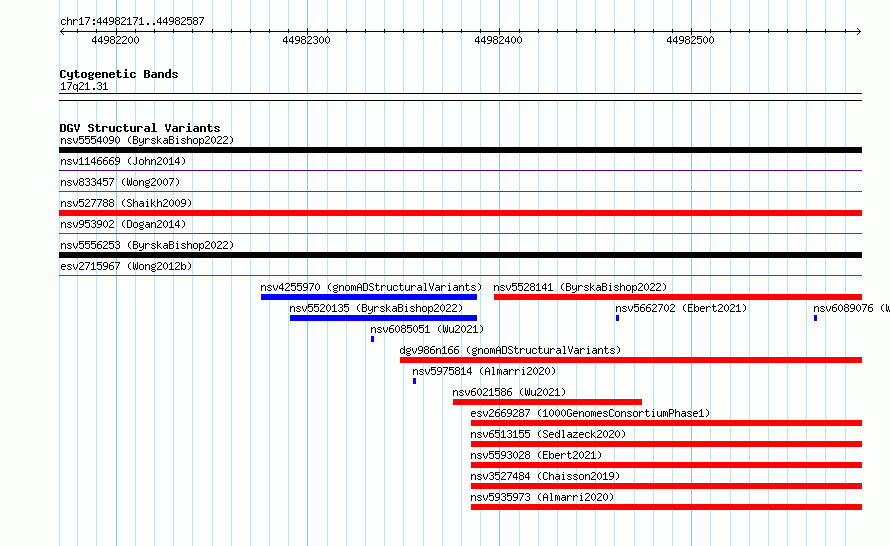
Task: Click nsv6021586 (Wu2021) variant label
Action: pos(509,392)
